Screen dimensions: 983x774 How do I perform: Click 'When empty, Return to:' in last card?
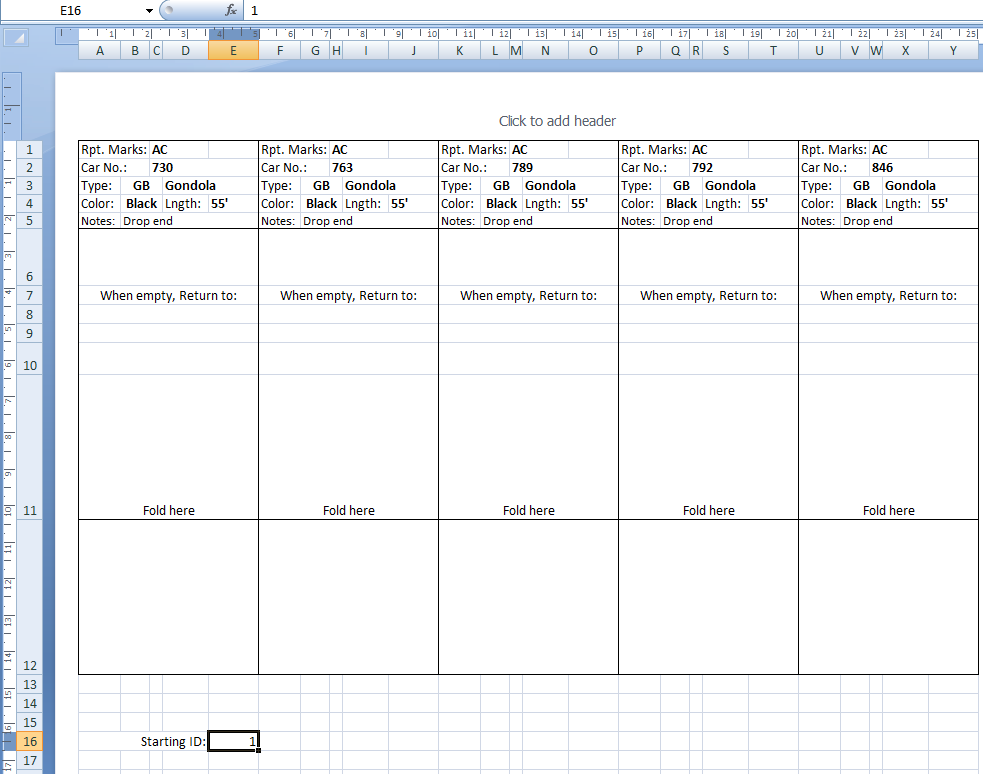pyautogui.click(x=888, y=296)
